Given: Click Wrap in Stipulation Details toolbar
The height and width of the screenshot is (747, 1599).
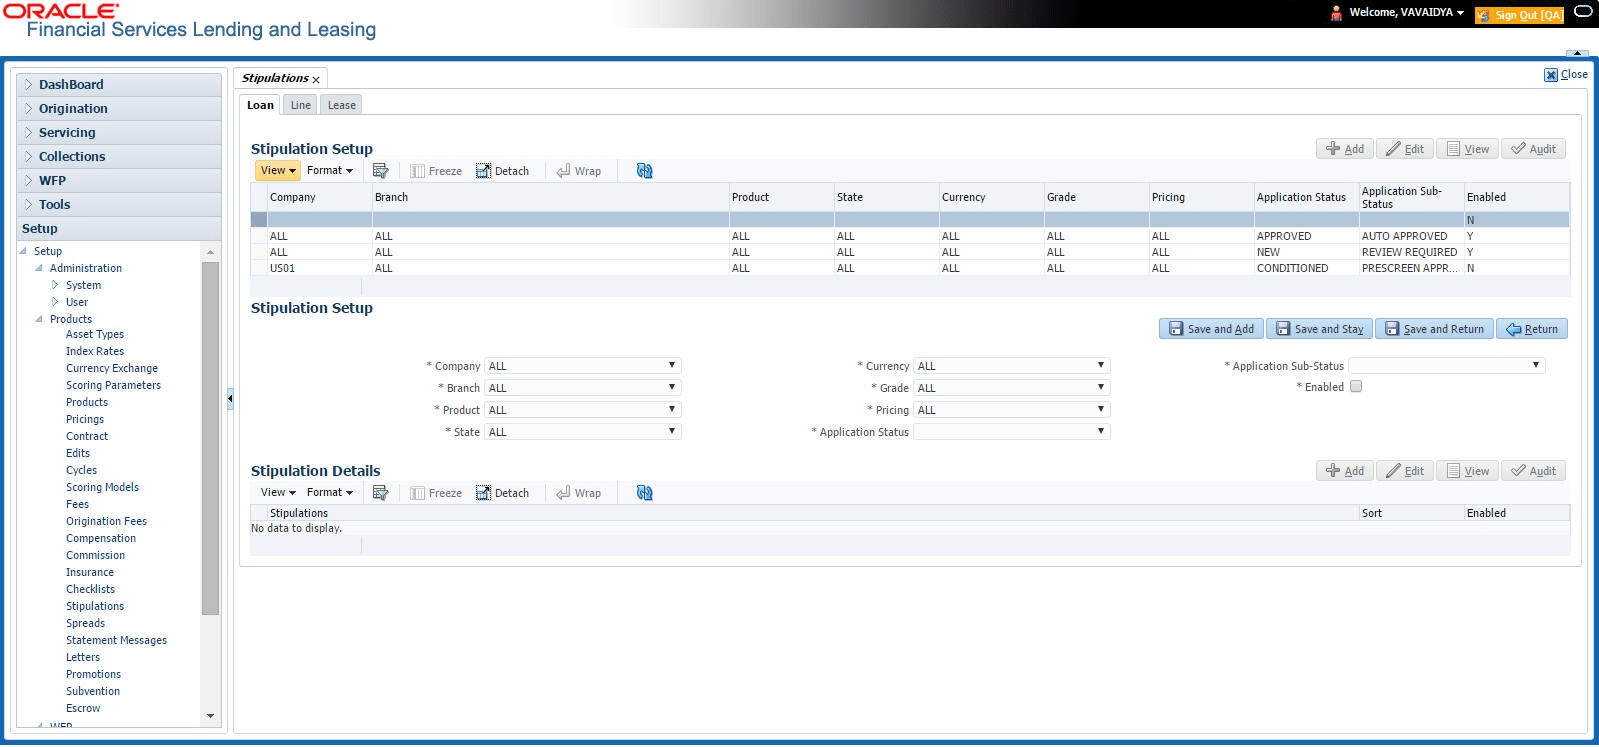Looking at the screenshot, I should coord(579,493).
